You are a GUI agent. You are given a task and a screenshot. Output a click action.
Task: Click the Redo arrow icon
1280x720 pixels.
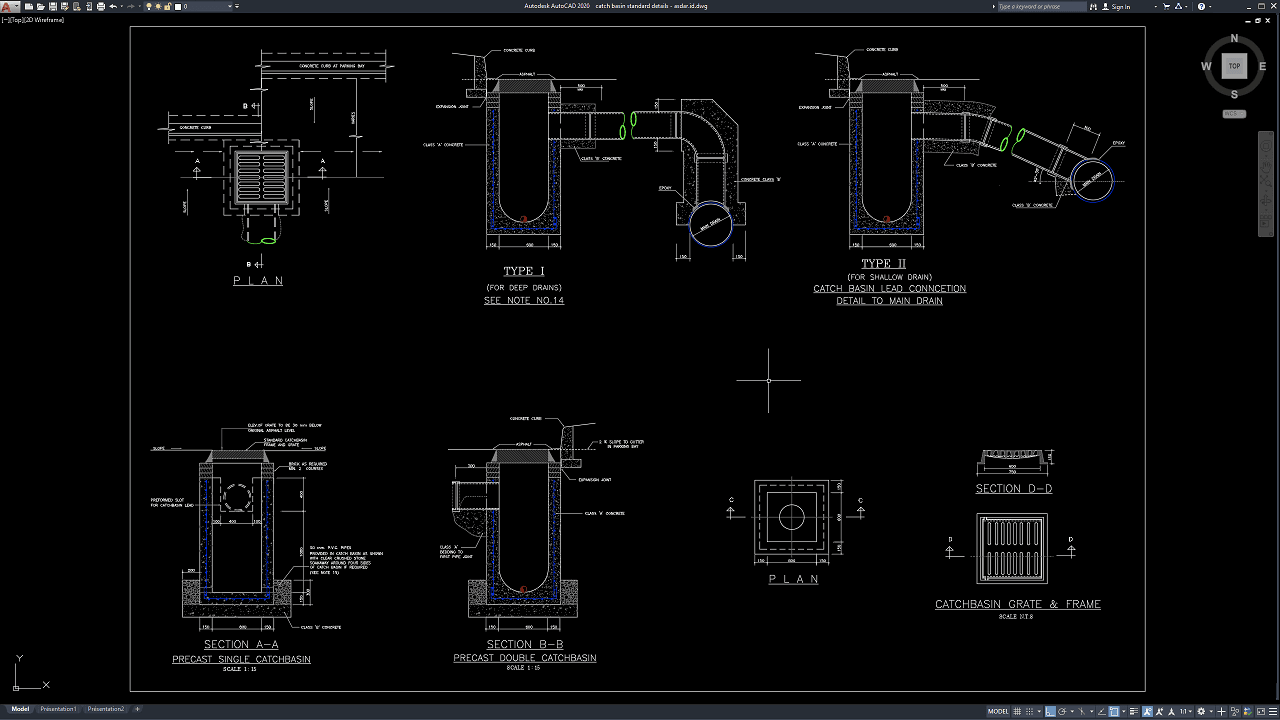[x=130, y=6]
